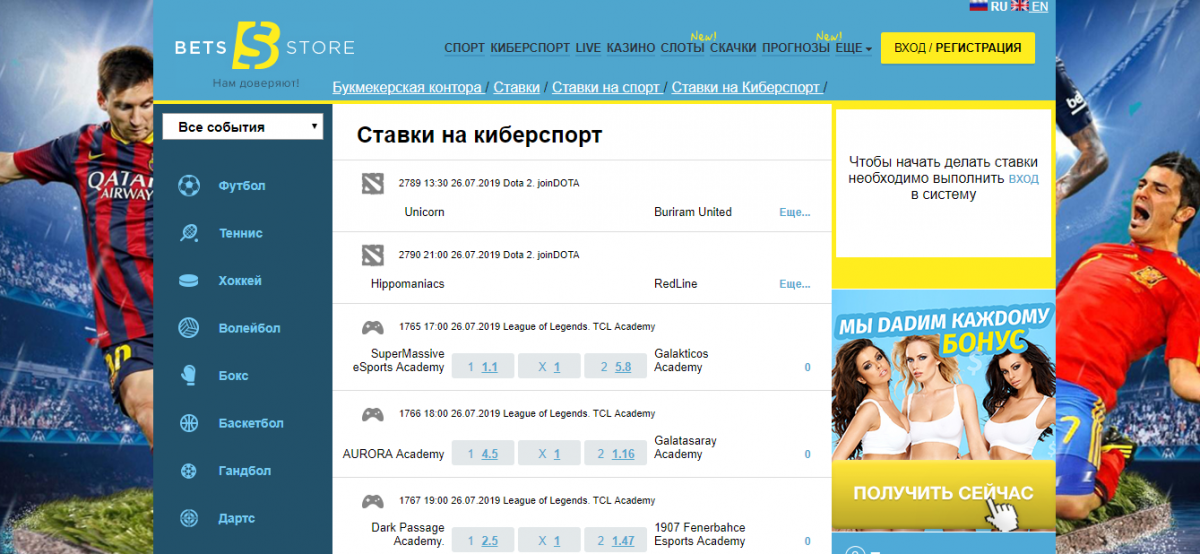Open the ПРОГНОЗЫ menu item
This screenshot has height=554, width=1200.
pos(796,47)
